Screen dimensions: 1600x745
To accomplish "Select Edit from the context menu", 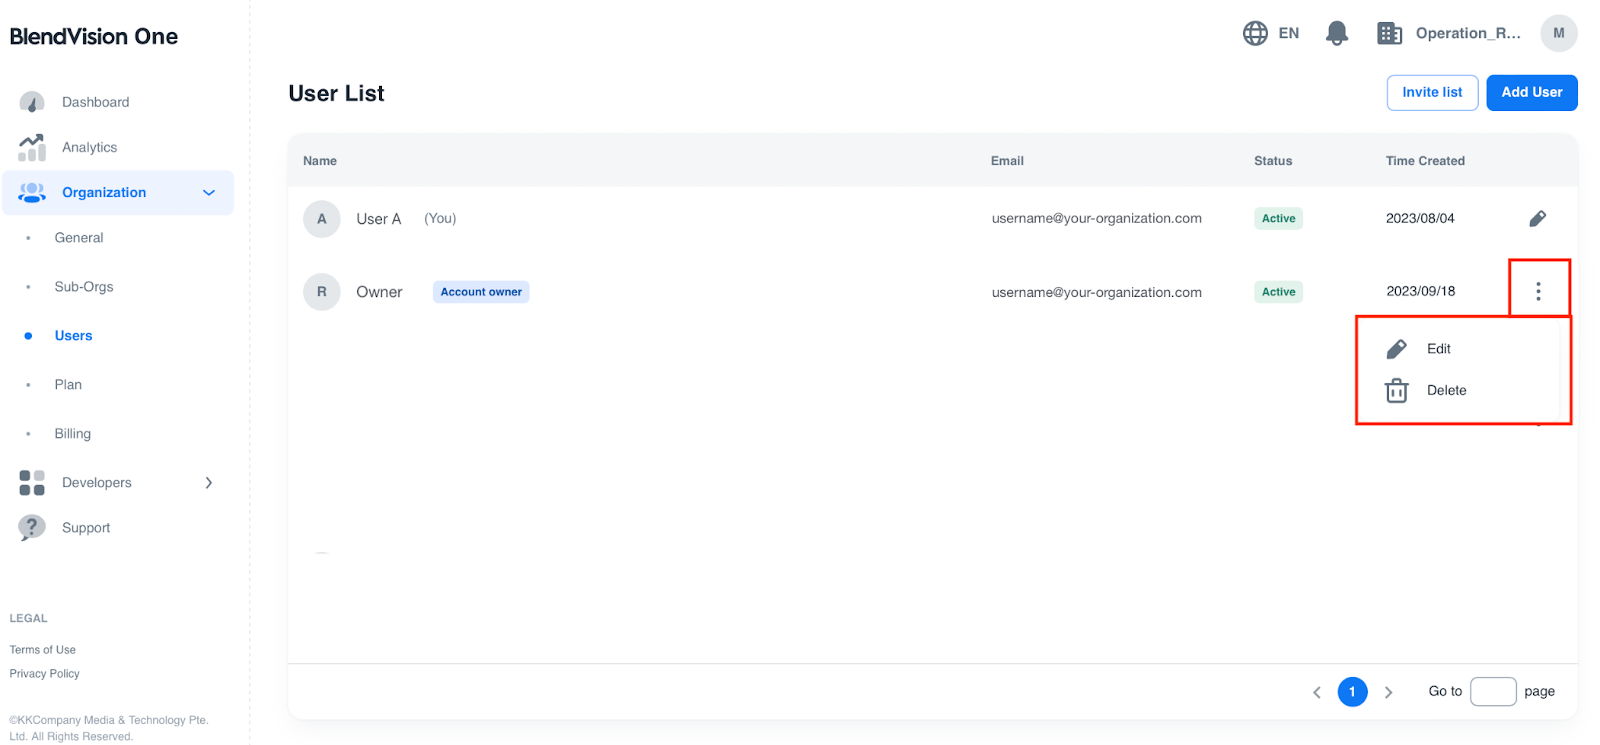I will [1438, 349].
